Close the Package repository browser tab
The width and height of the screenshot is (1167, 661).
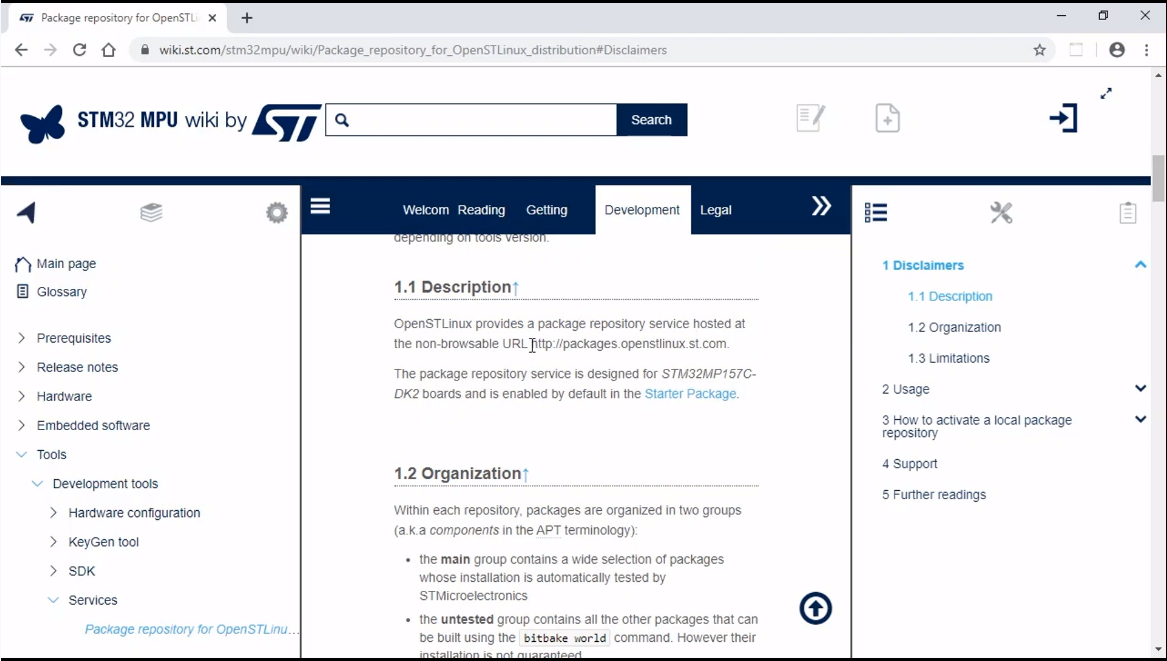pos(213,18)
